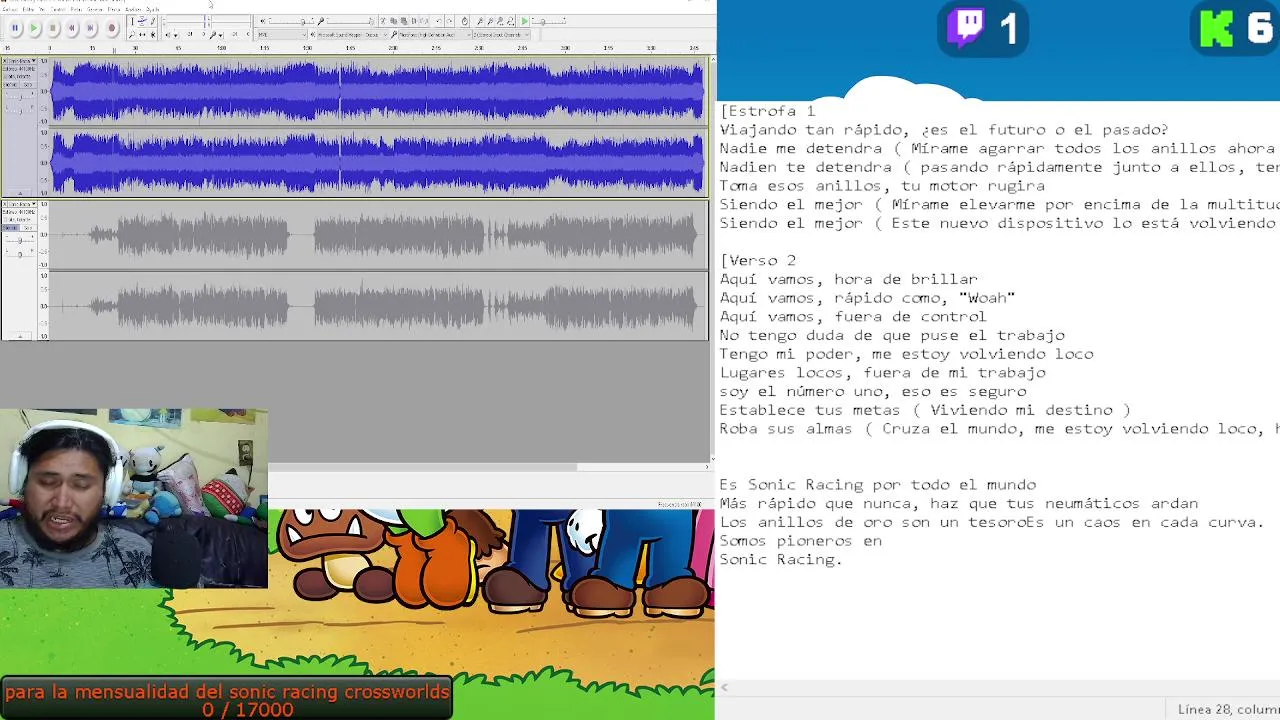Fit selection to window width
The image size is (1280, 720).
(x=500, y=21)
